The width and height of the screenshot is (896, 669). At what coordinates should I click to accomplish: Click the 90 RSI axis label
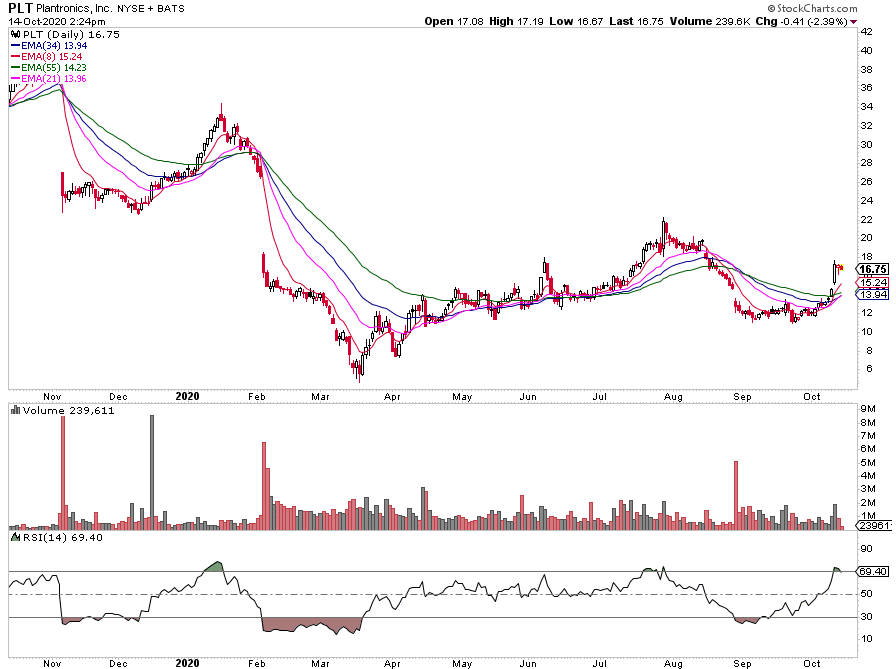tap(867, 548)
